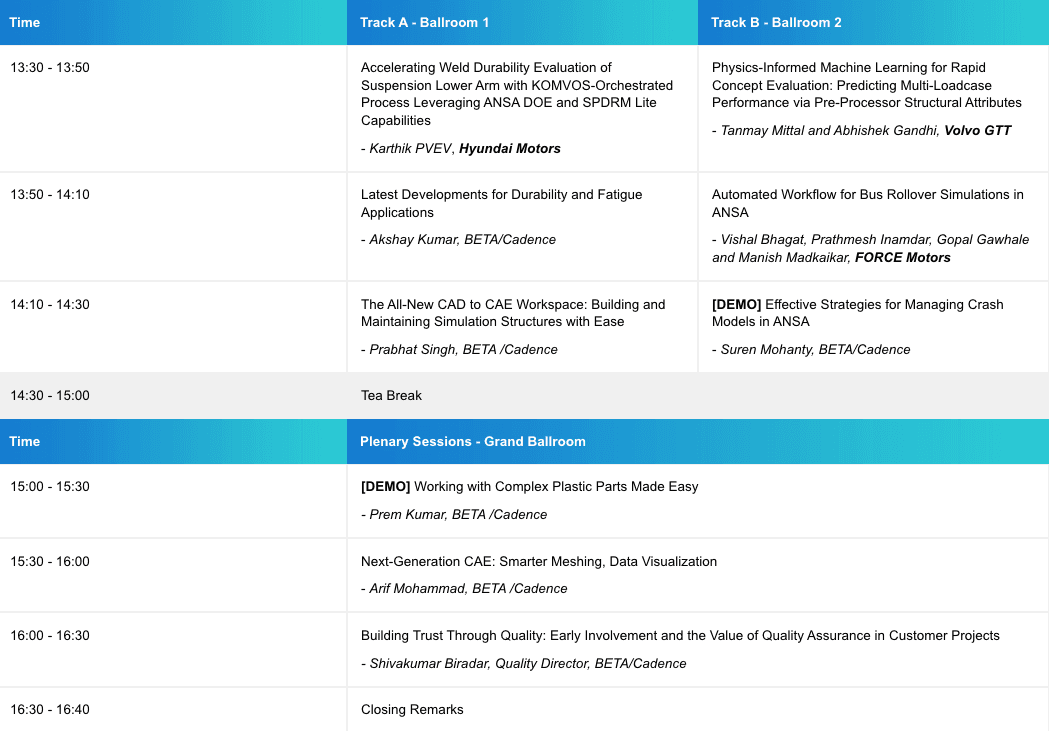Click Working with Complex Plastic Parts Made Easy
The width and height of the screenshot is (1049, 731).
[x=529, y=486]
